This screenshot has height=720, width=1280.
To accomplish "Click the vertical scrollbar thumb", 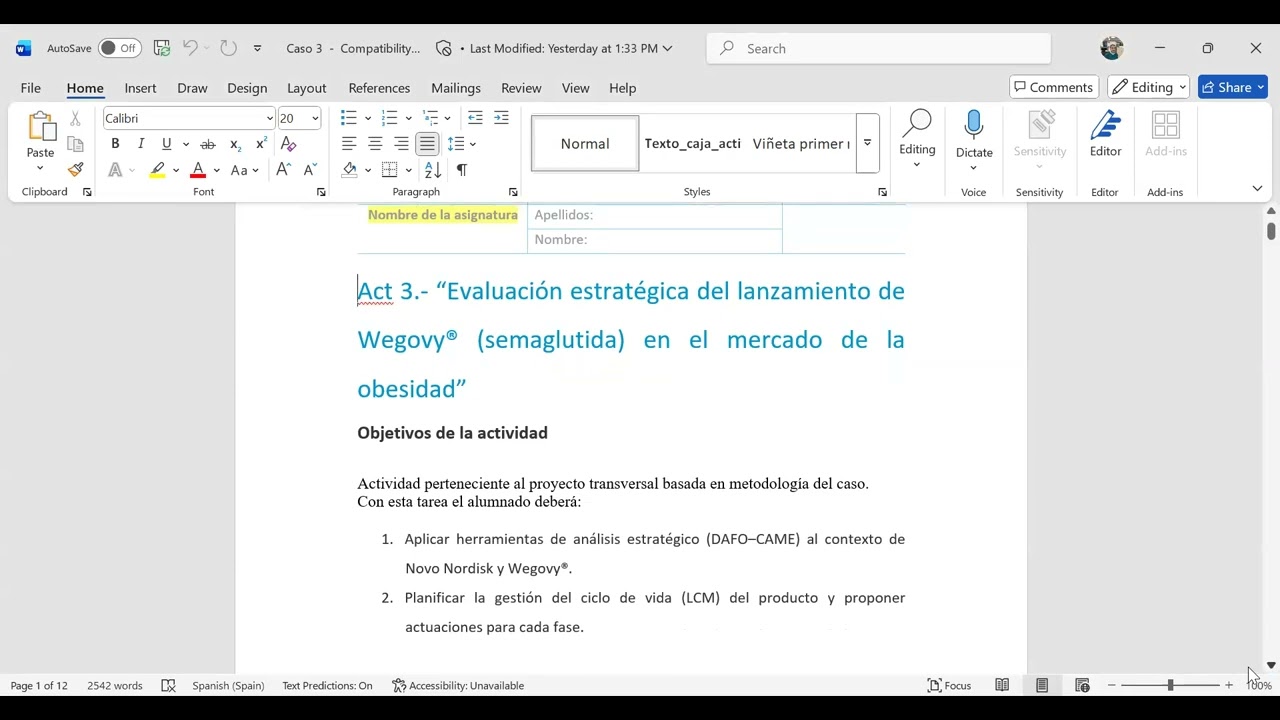I will [x=1271, y=231].
